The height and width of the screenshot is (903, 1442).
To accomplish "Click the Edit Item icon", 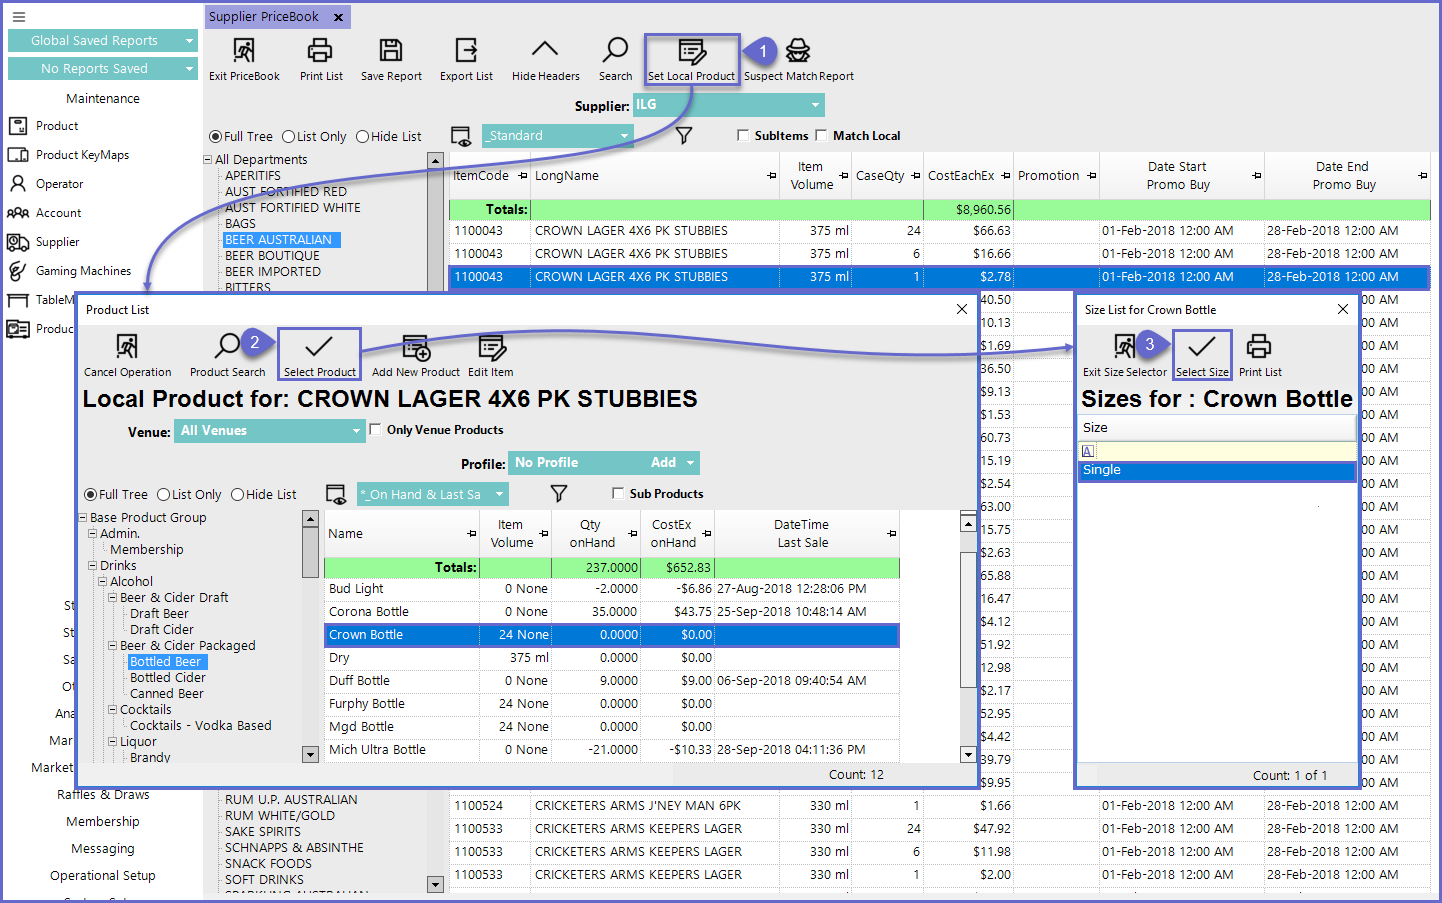I will coord(491,348).
